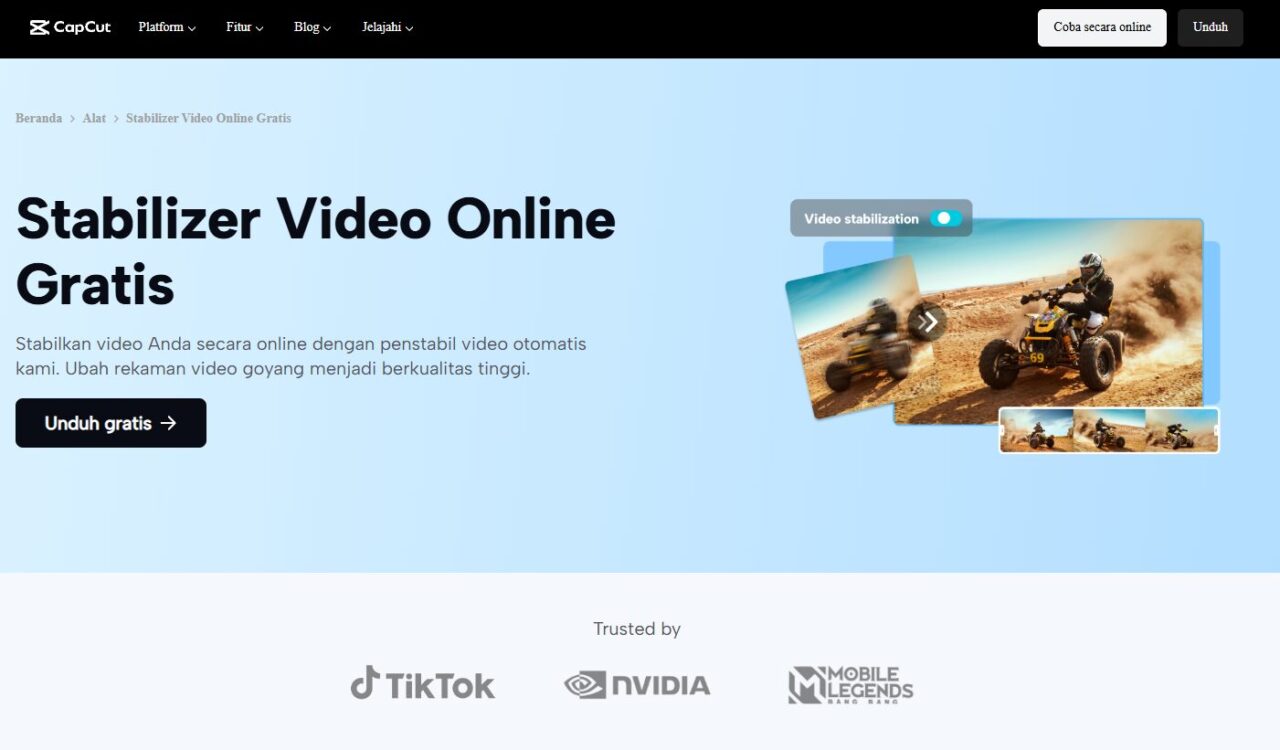Click the TikTok logo under Trusted by
The height and width of the screenshot is (750, 1280).
(423, 684)
